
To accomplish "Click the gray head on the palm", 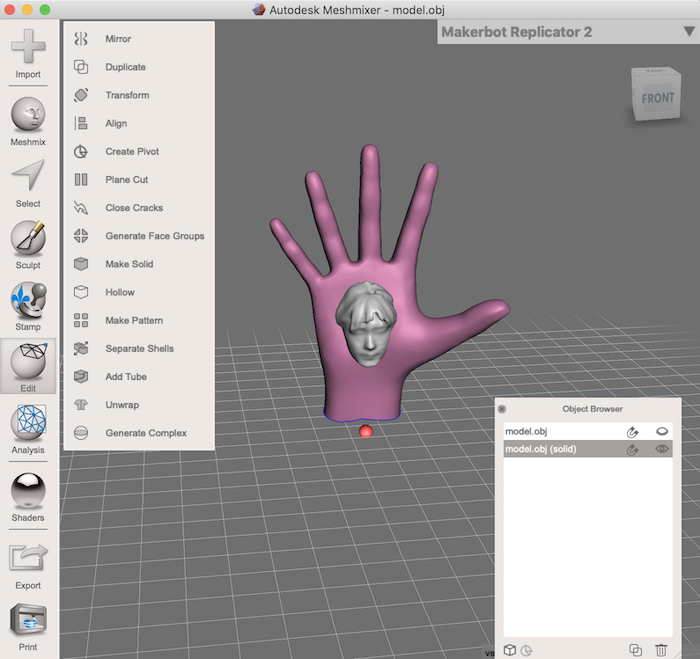I will click(366, 324).
